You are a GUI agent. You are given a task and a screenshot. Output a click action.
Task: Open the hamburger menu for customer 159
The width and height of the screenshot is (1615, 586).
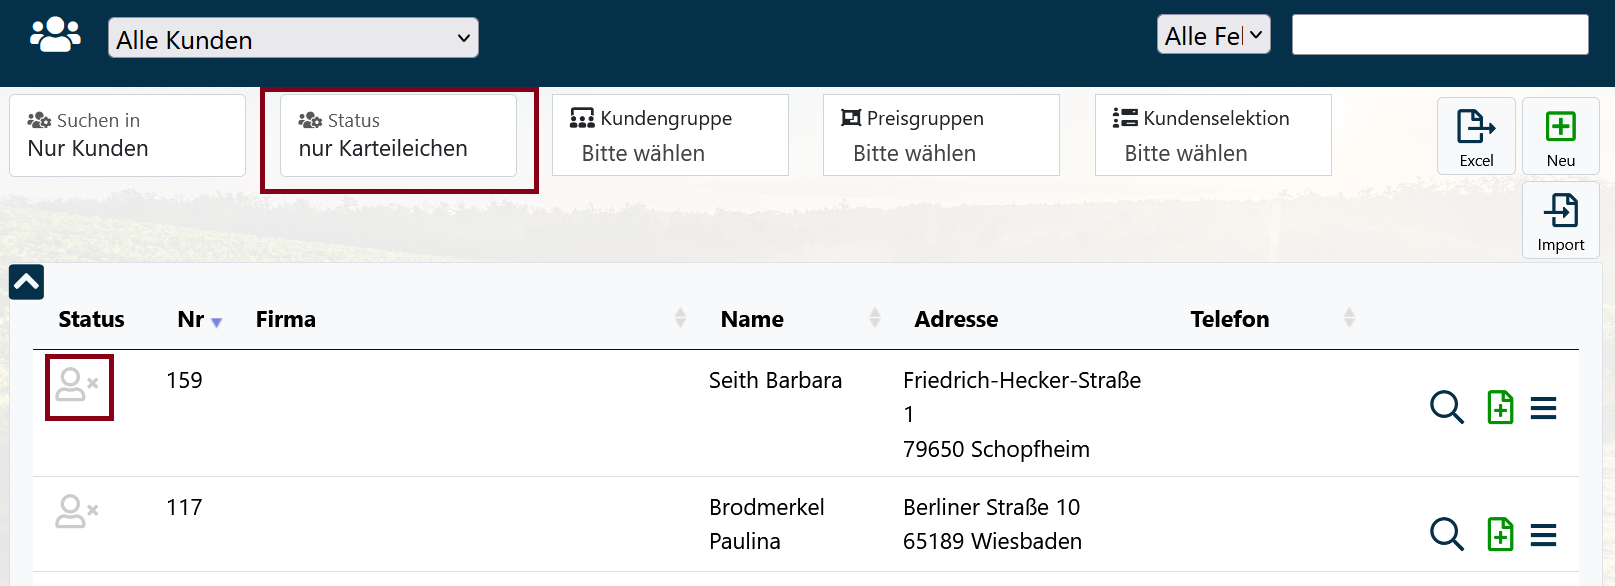click(1543, 408)
